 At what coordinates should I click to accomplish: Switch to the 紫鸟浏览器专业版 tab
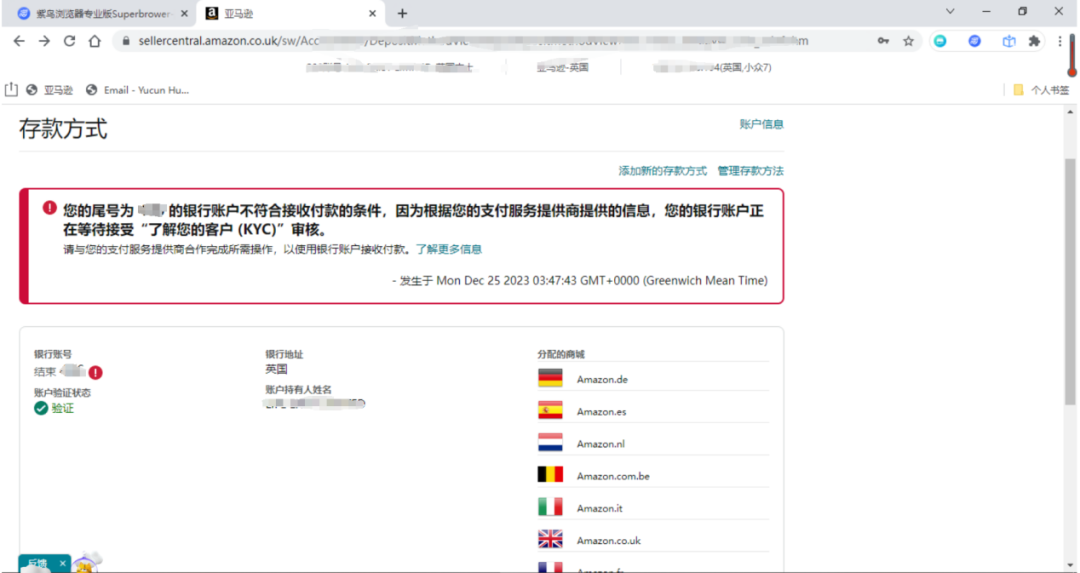103,13
